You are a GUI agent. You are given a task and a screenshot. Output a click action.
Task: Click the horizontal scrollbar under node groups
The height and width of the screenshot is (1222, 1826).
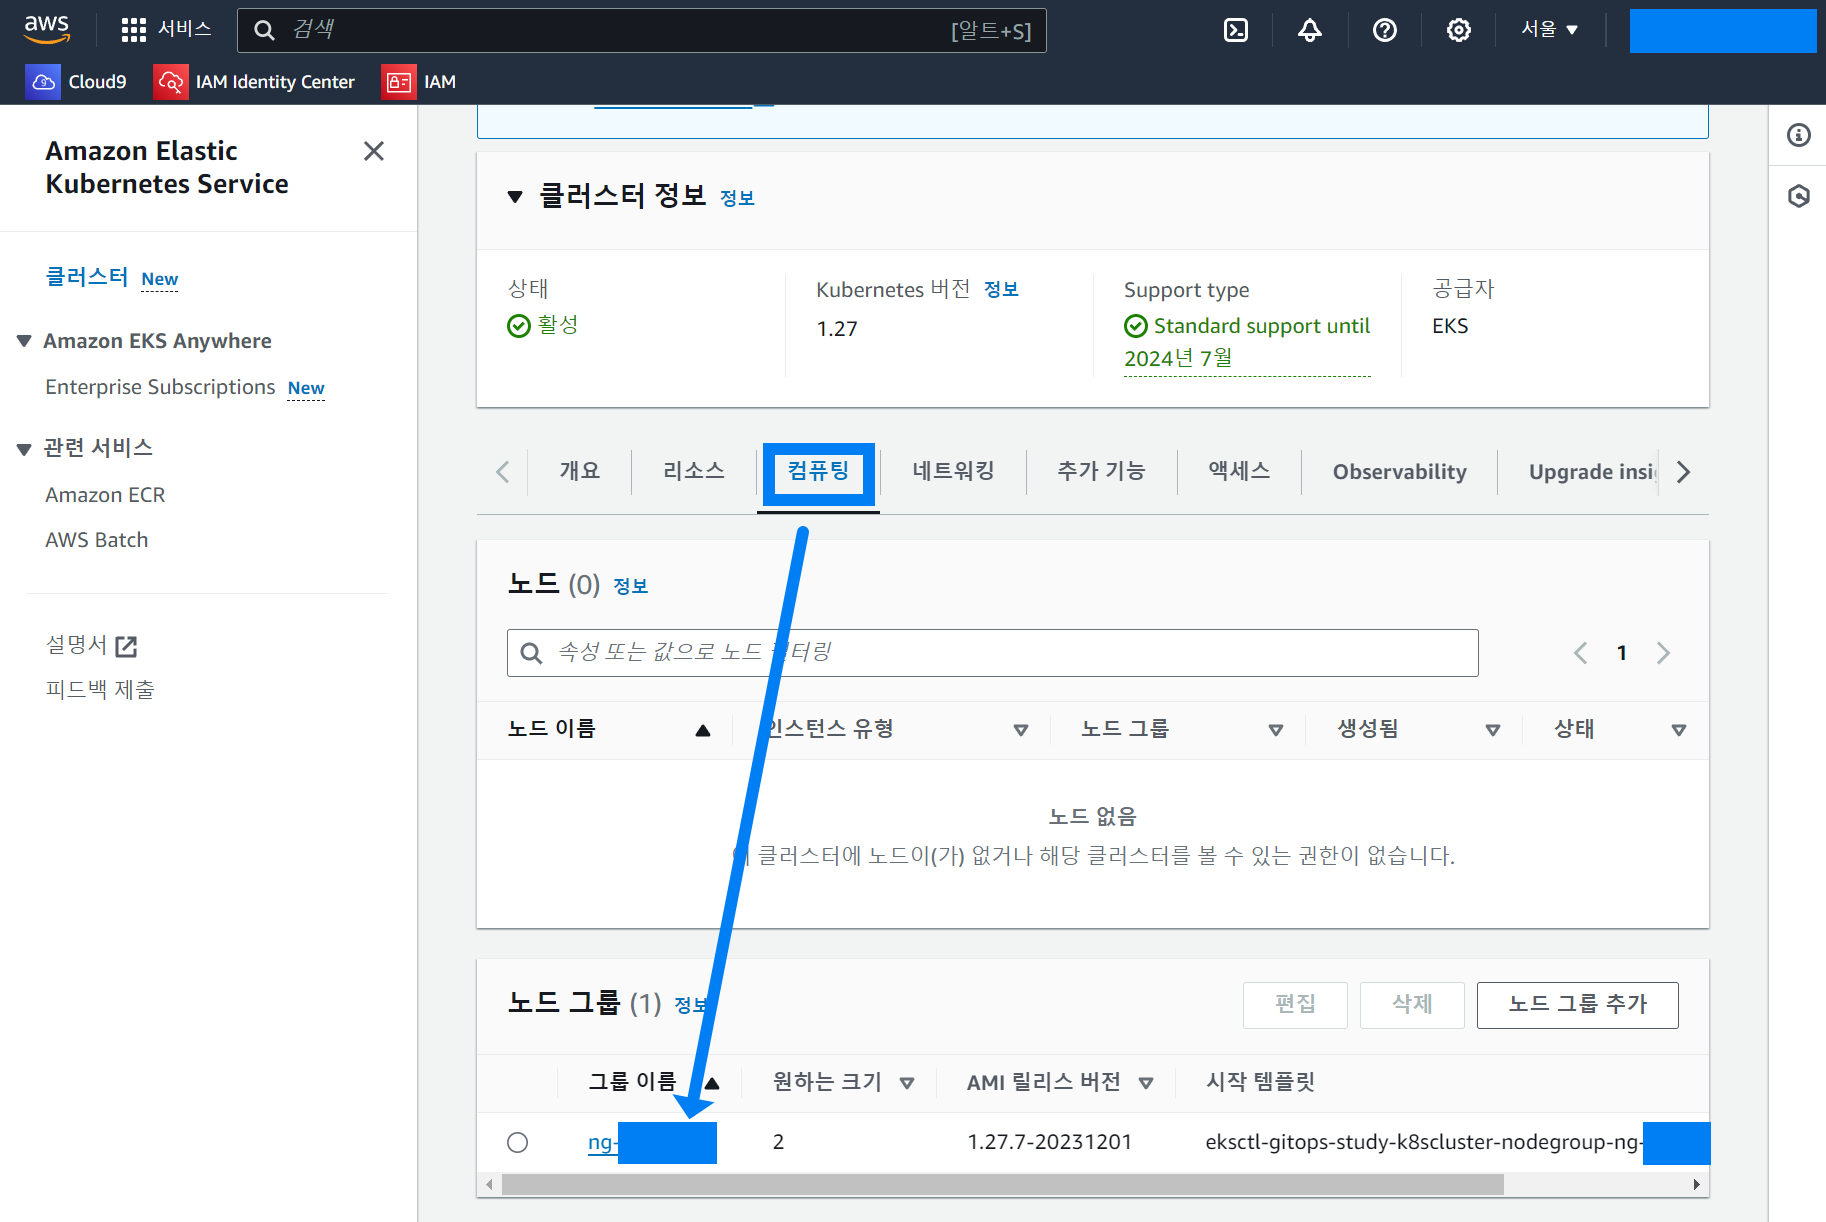click(x=1003, y=1185)
